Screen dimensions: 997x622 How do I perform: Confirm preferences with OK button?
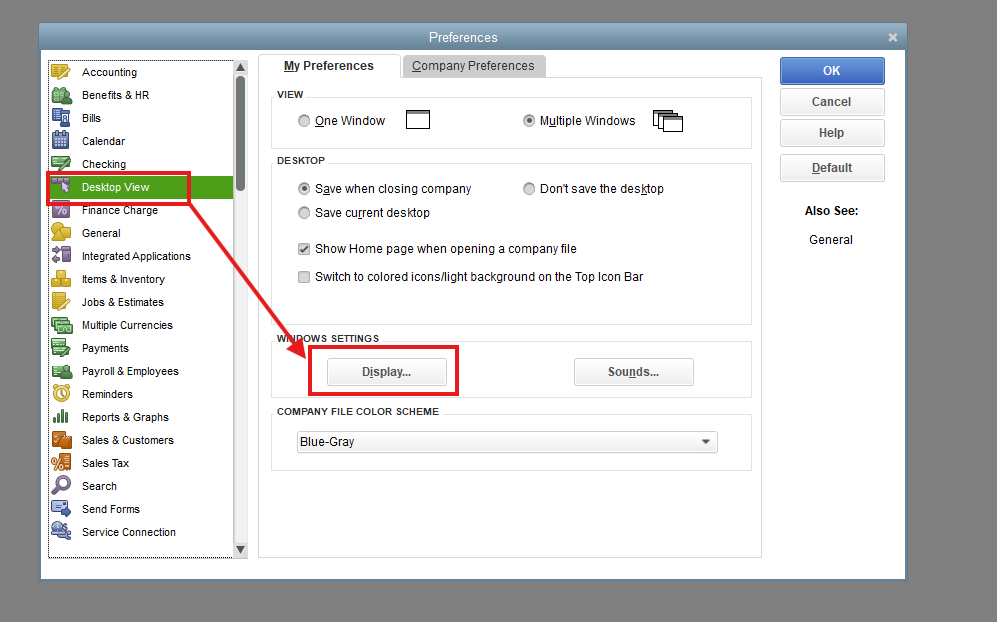click(x=832, y=71)
